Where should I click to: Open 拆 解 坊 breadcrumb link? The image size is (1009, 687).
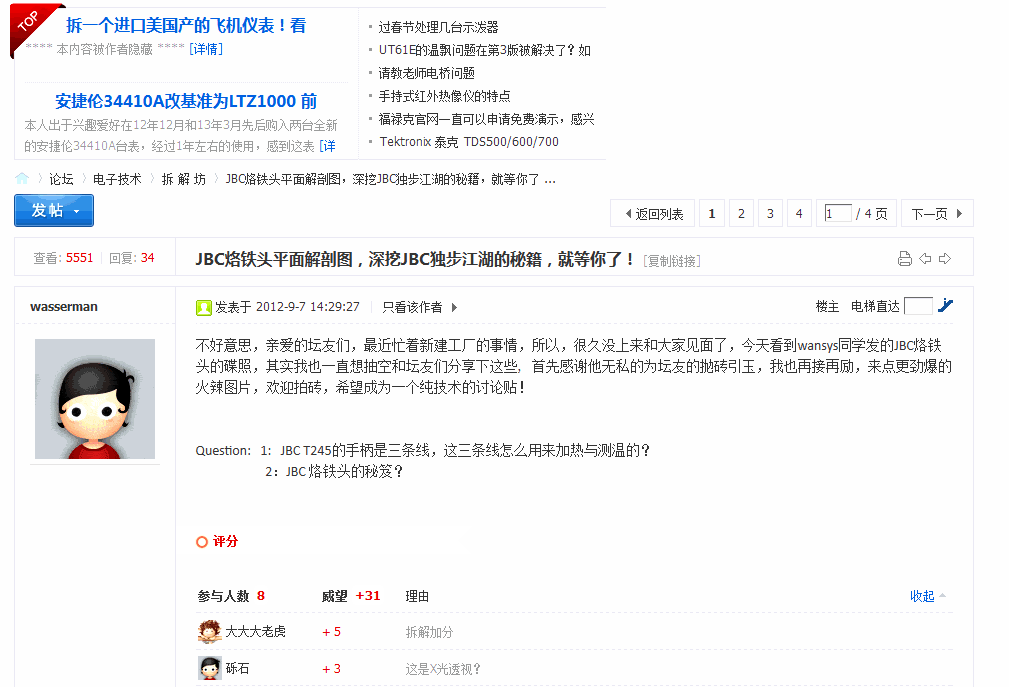[x=183, y=179]
